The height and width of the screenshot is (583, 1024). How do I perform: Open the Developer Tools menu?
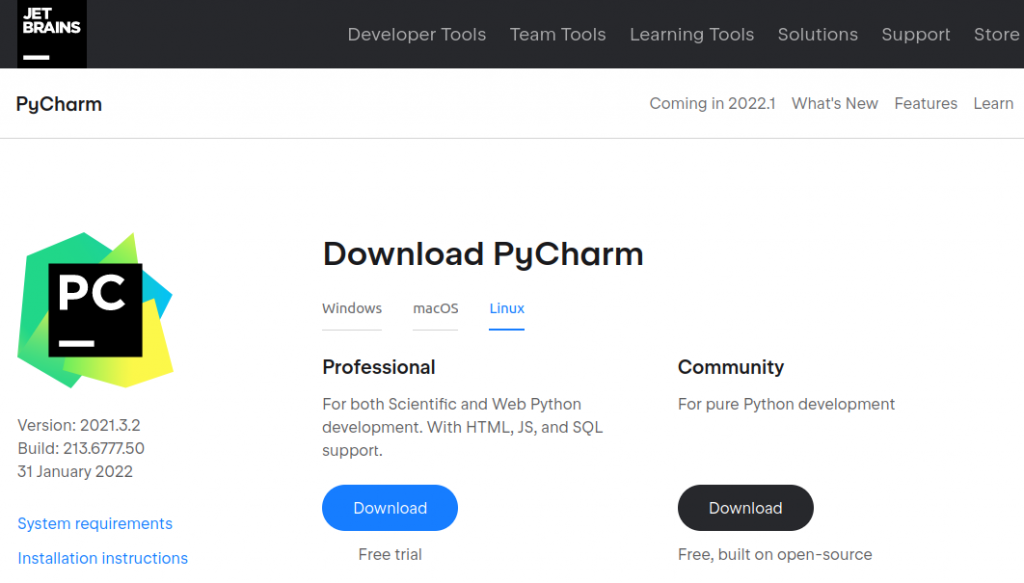pos(416,34)
